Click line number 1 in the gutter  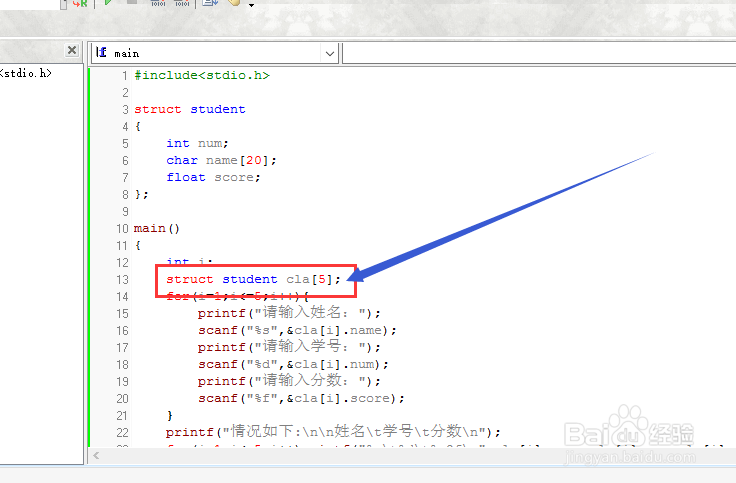click(x=125, y=76)
